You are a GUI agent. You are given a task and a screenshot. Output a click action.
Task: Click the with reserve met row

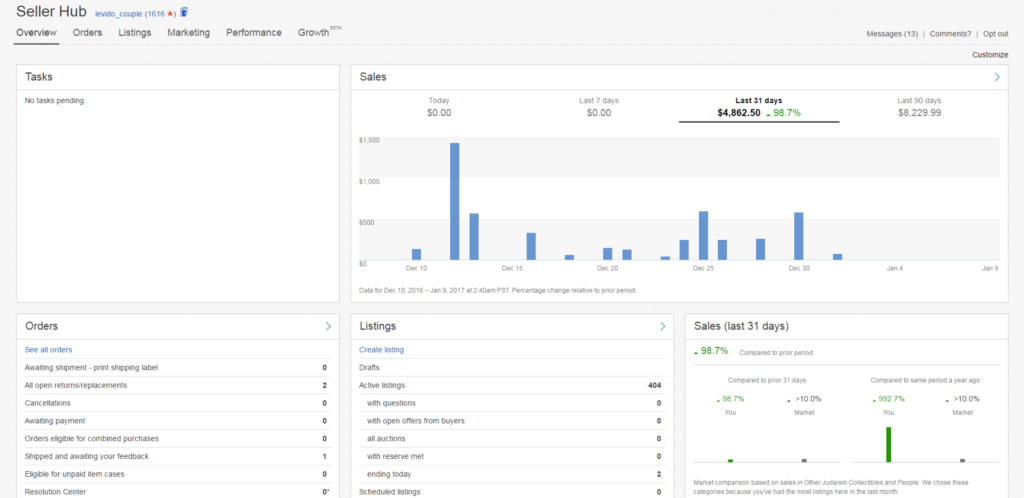(512, 456)
